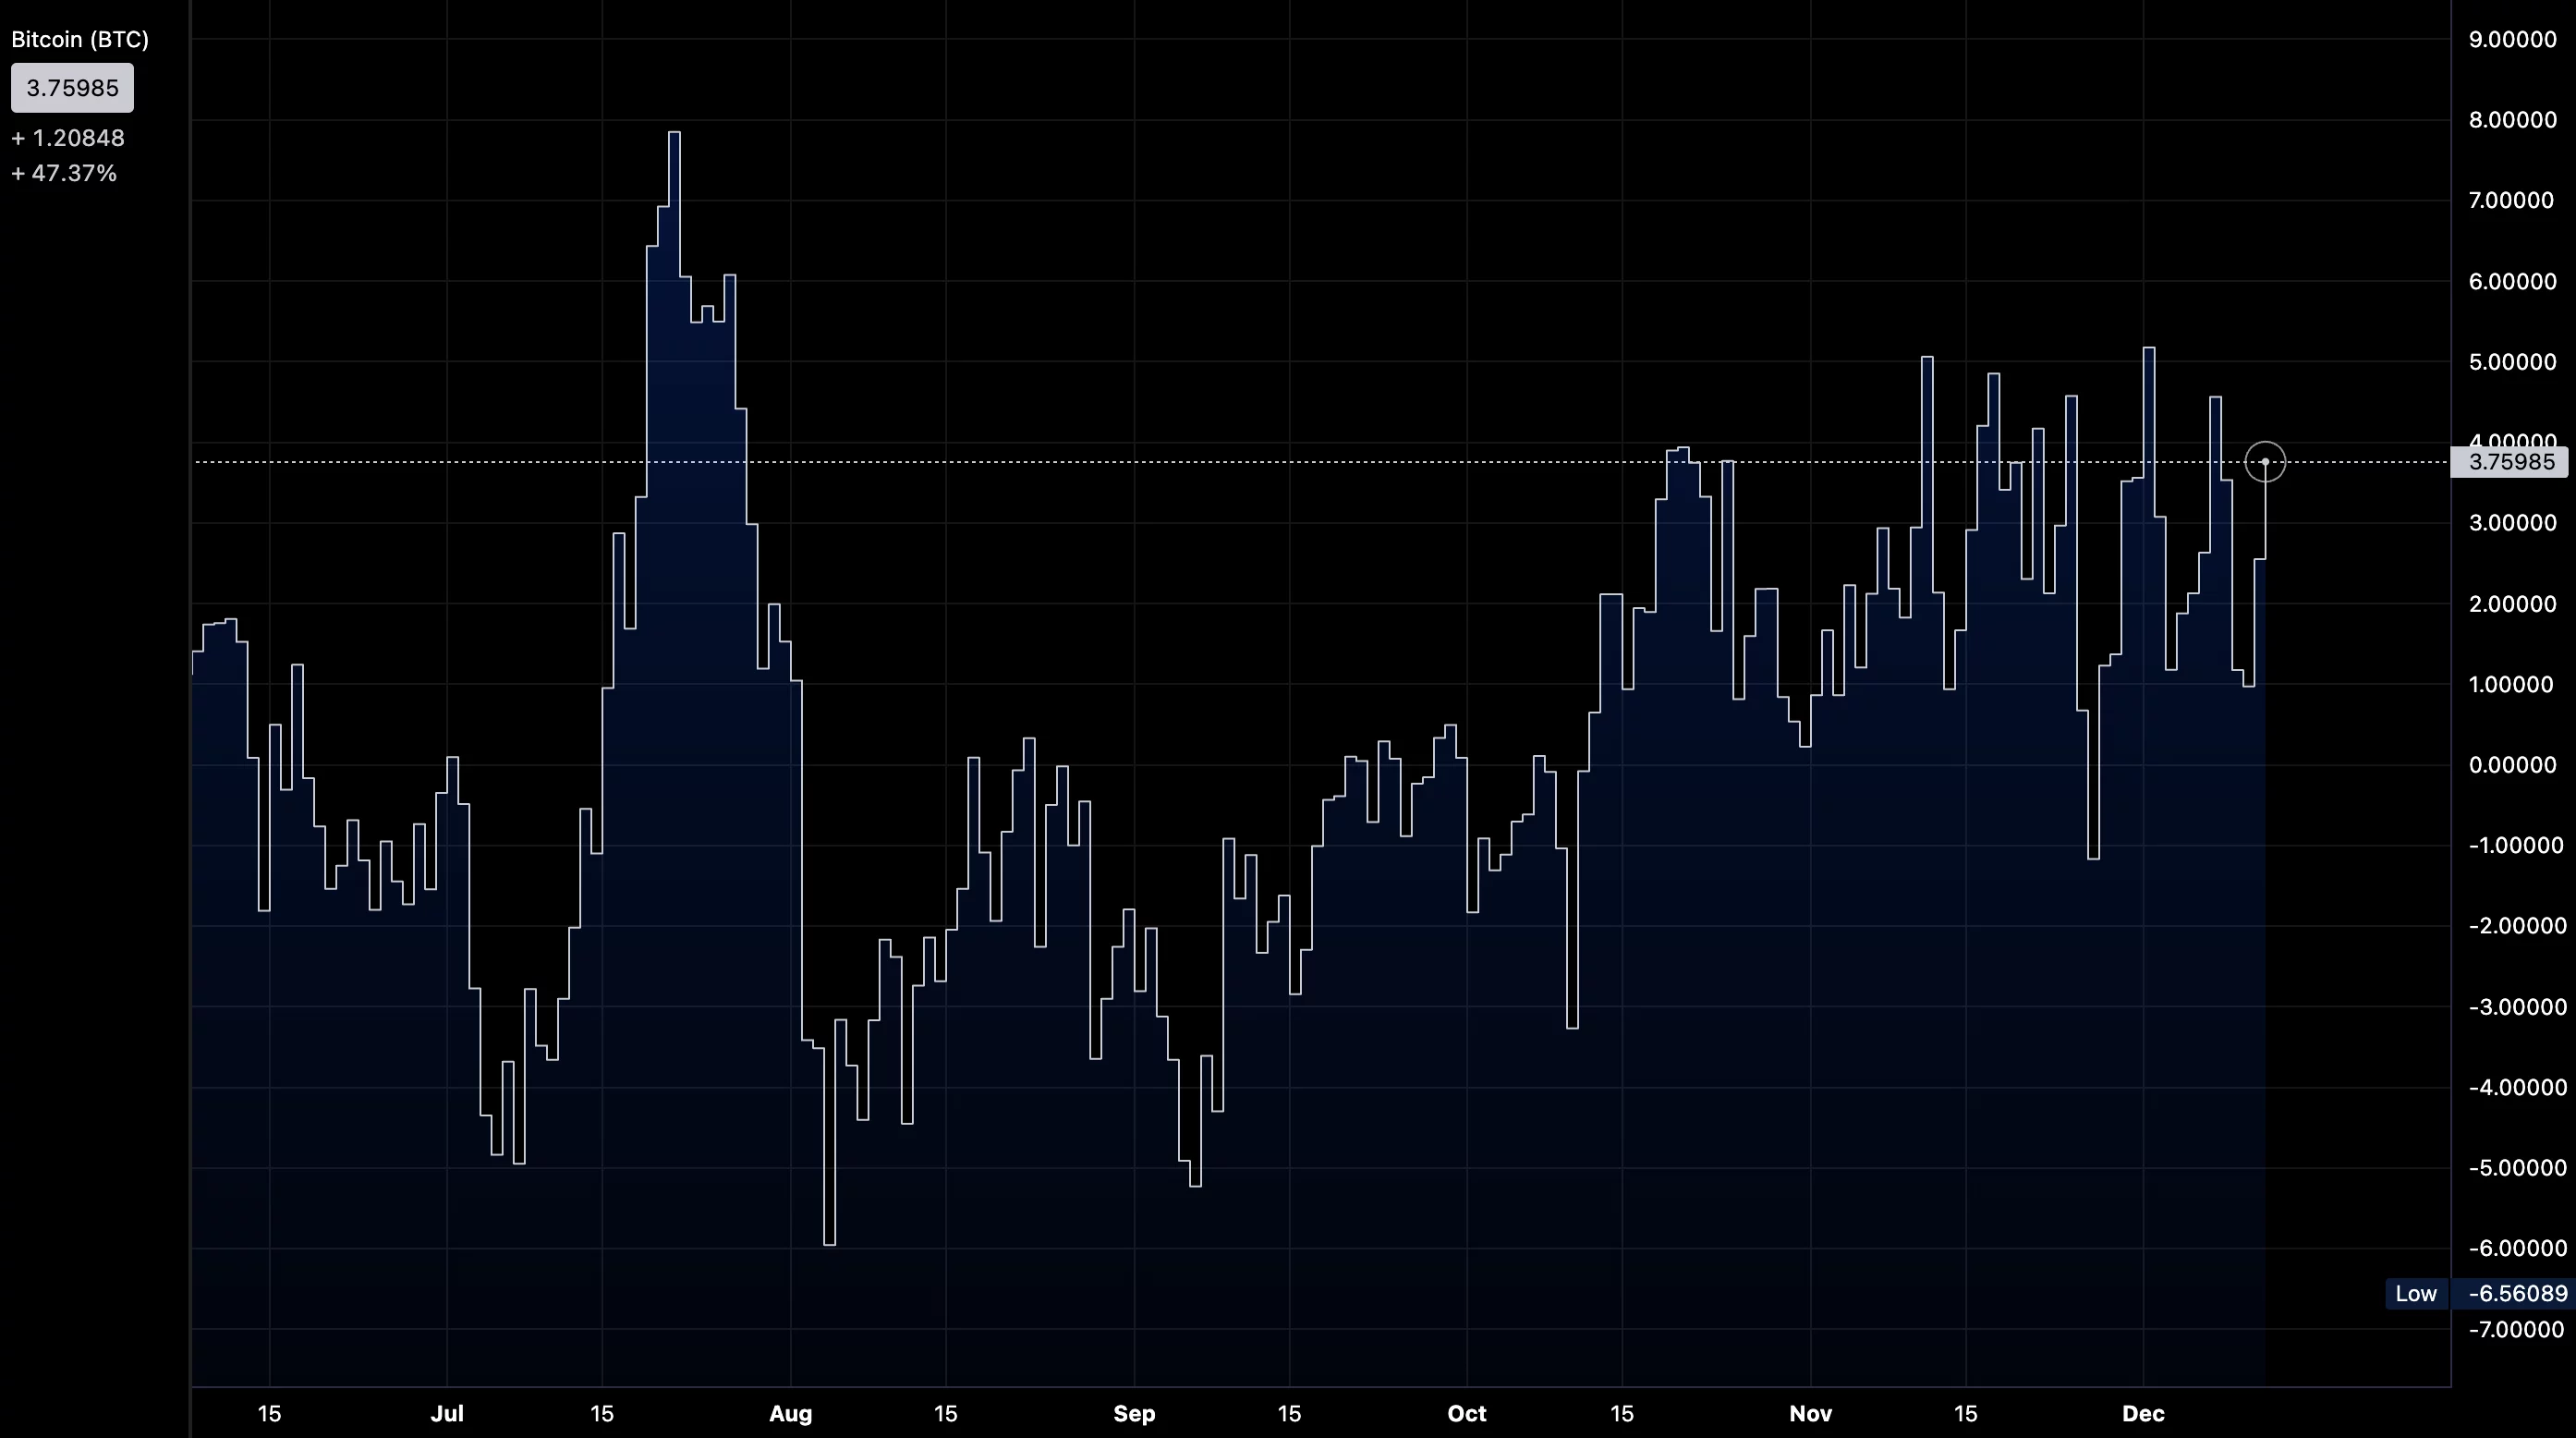Screen dimensions: 2576x1438
Task: Click the 0.00000 value on the price axis
Action: (2514, 765)
